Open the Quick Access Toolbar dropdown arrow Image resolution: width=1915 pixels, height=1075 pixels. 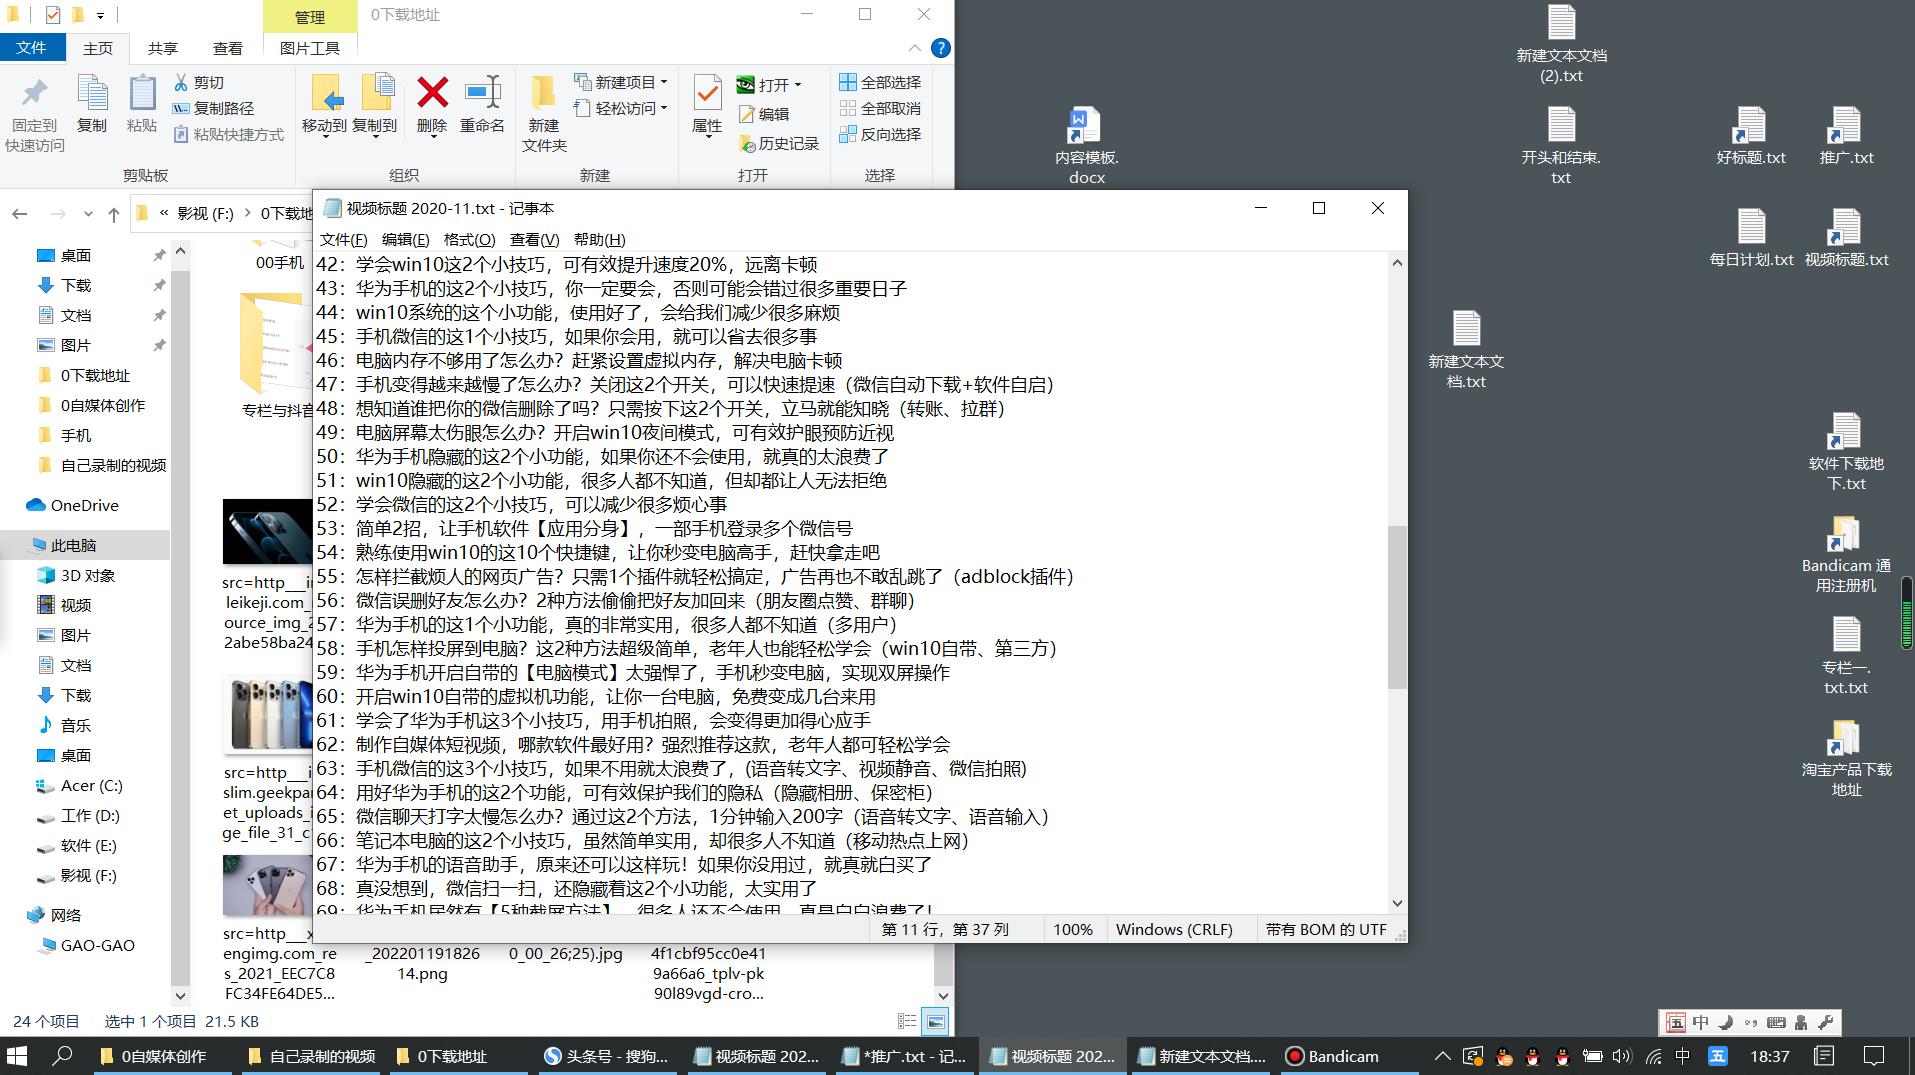tap(100, 15)
